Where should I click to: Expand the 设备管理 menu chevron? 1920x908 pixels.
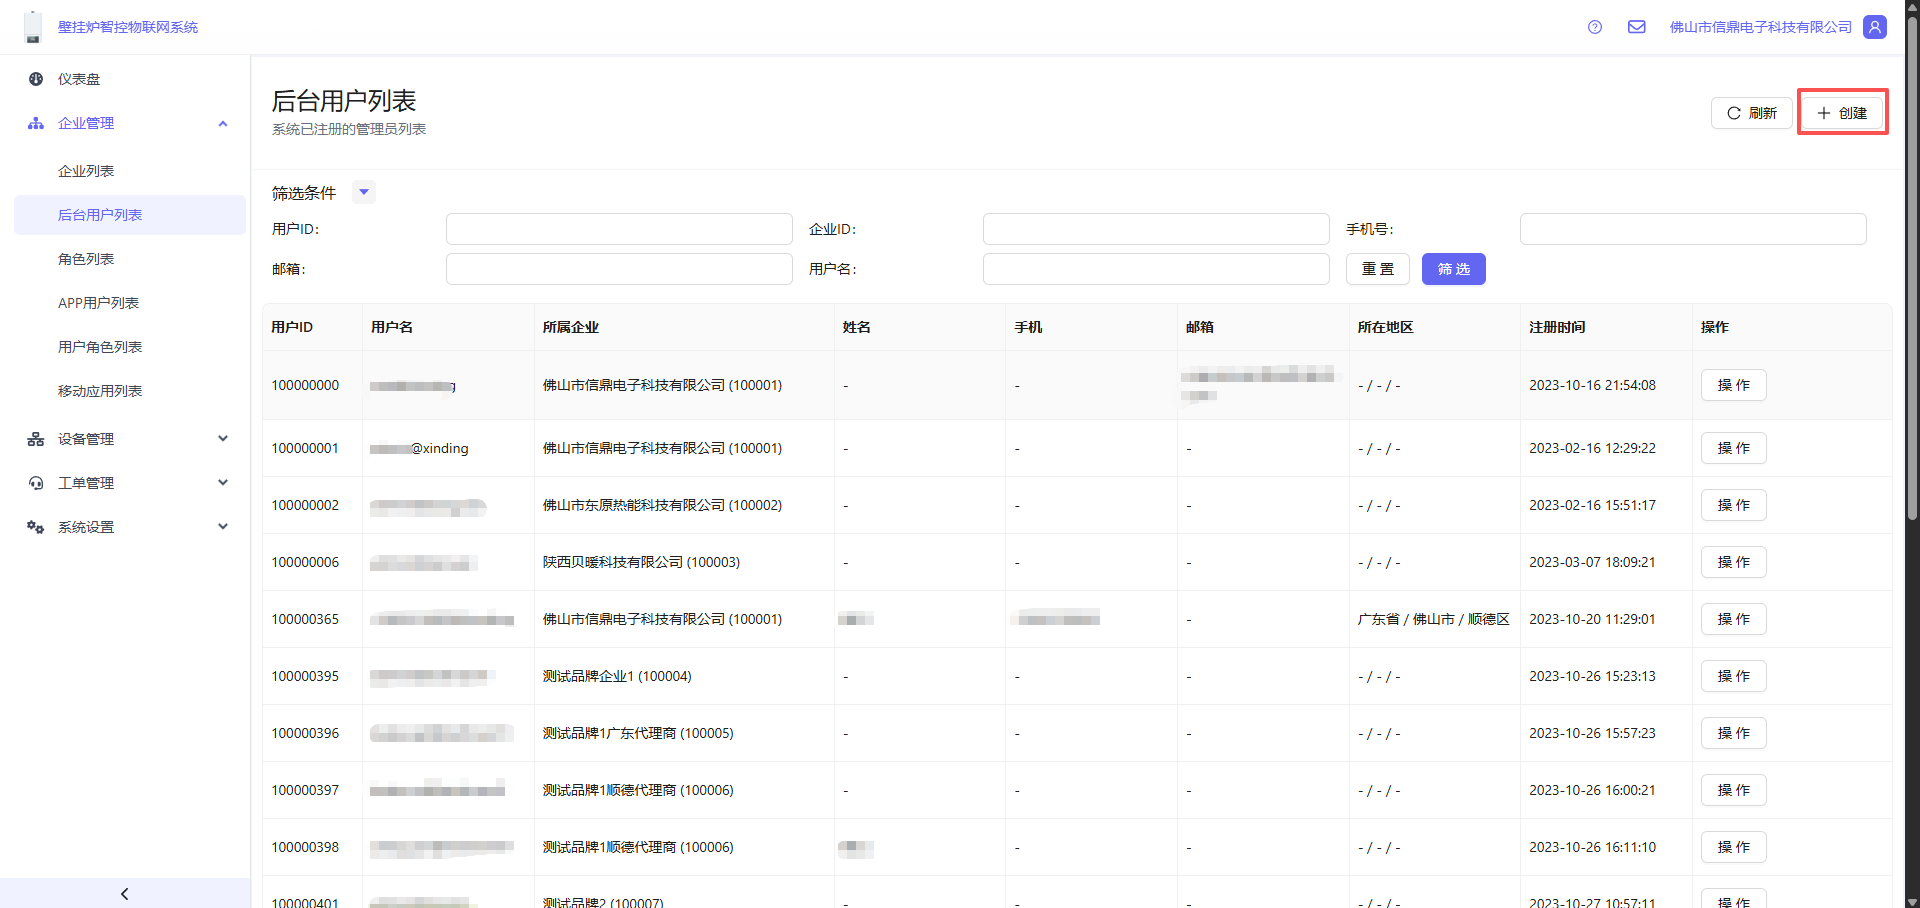click(x=223, y=439)
